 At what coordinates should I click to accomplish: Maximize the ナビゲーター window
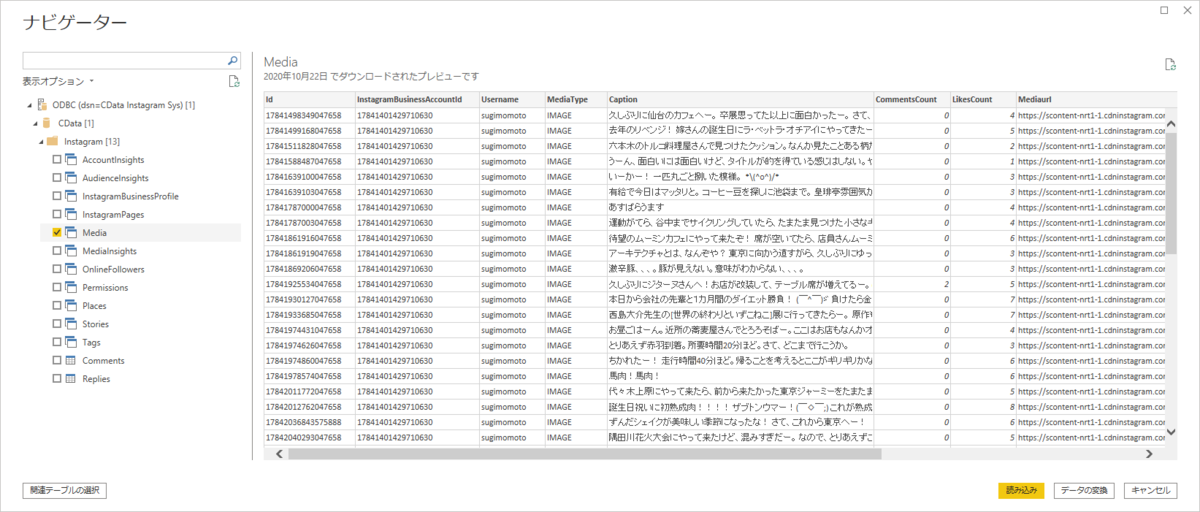pos(1165,10)
